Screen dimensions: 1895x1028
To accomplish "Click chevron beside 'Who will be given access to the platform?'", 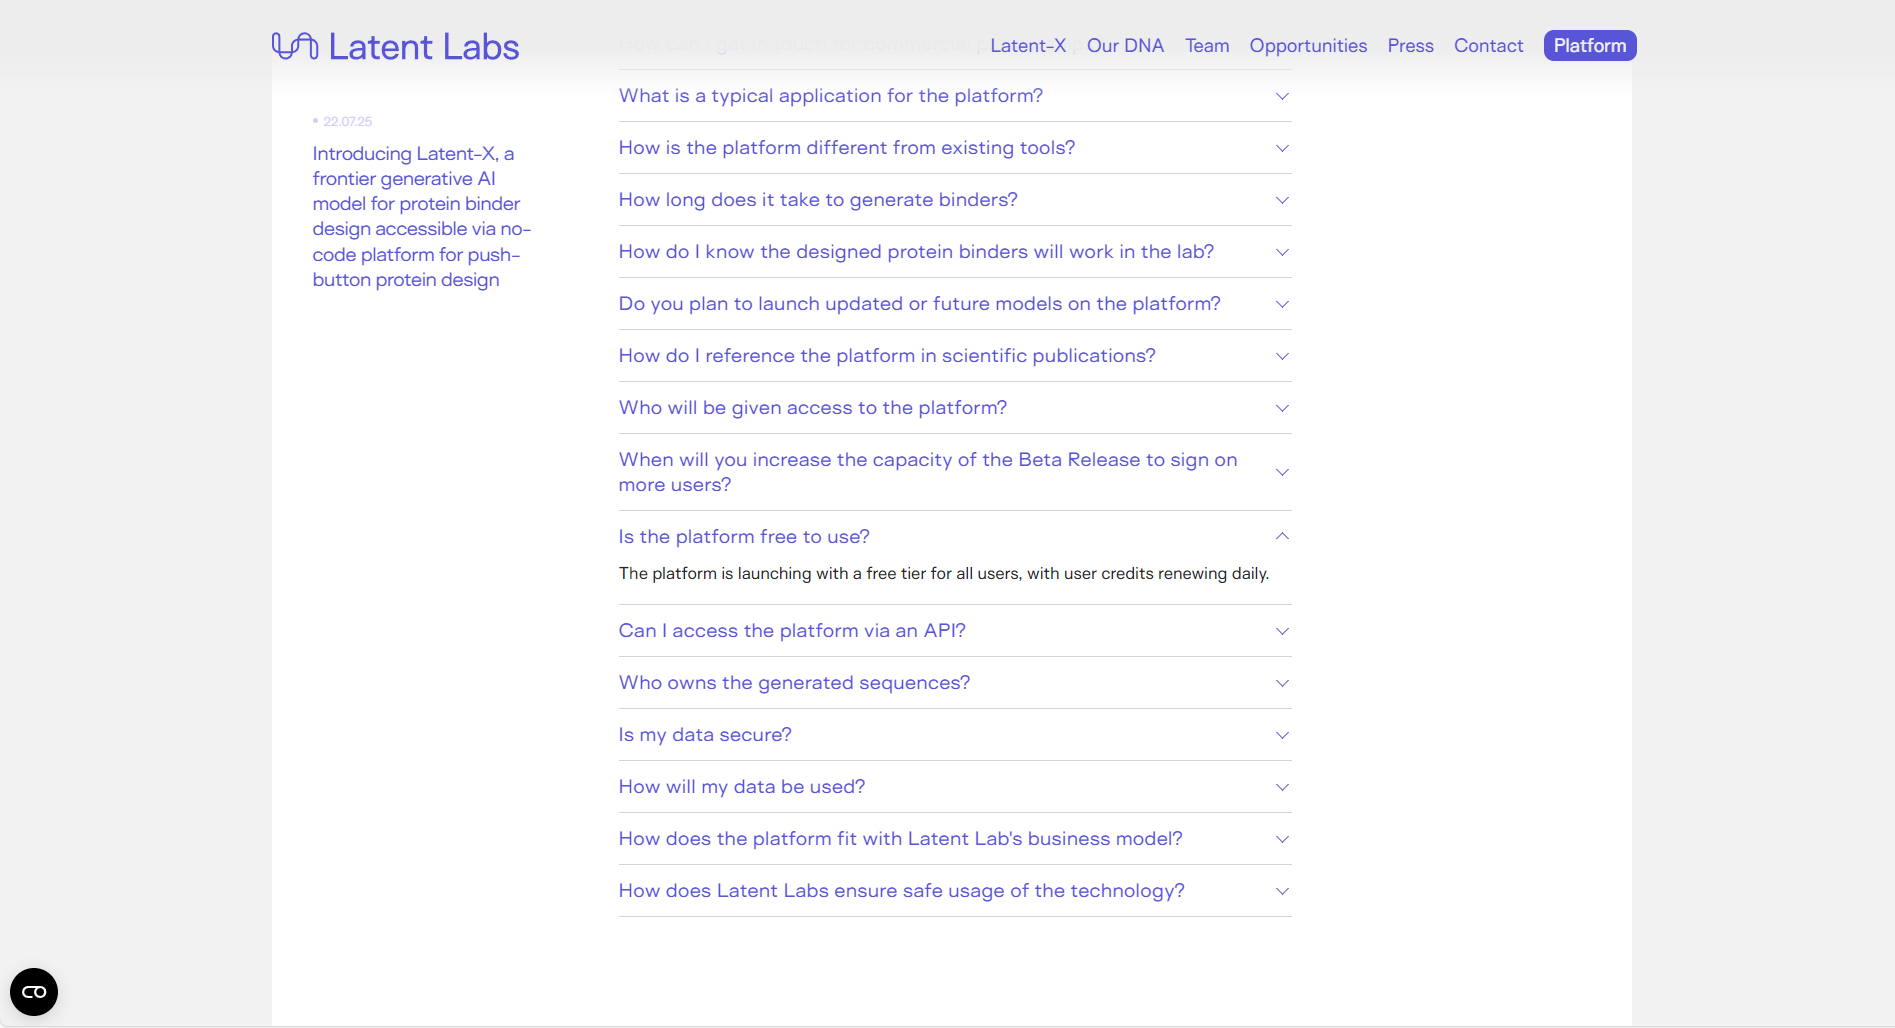I will (1282, 408).
